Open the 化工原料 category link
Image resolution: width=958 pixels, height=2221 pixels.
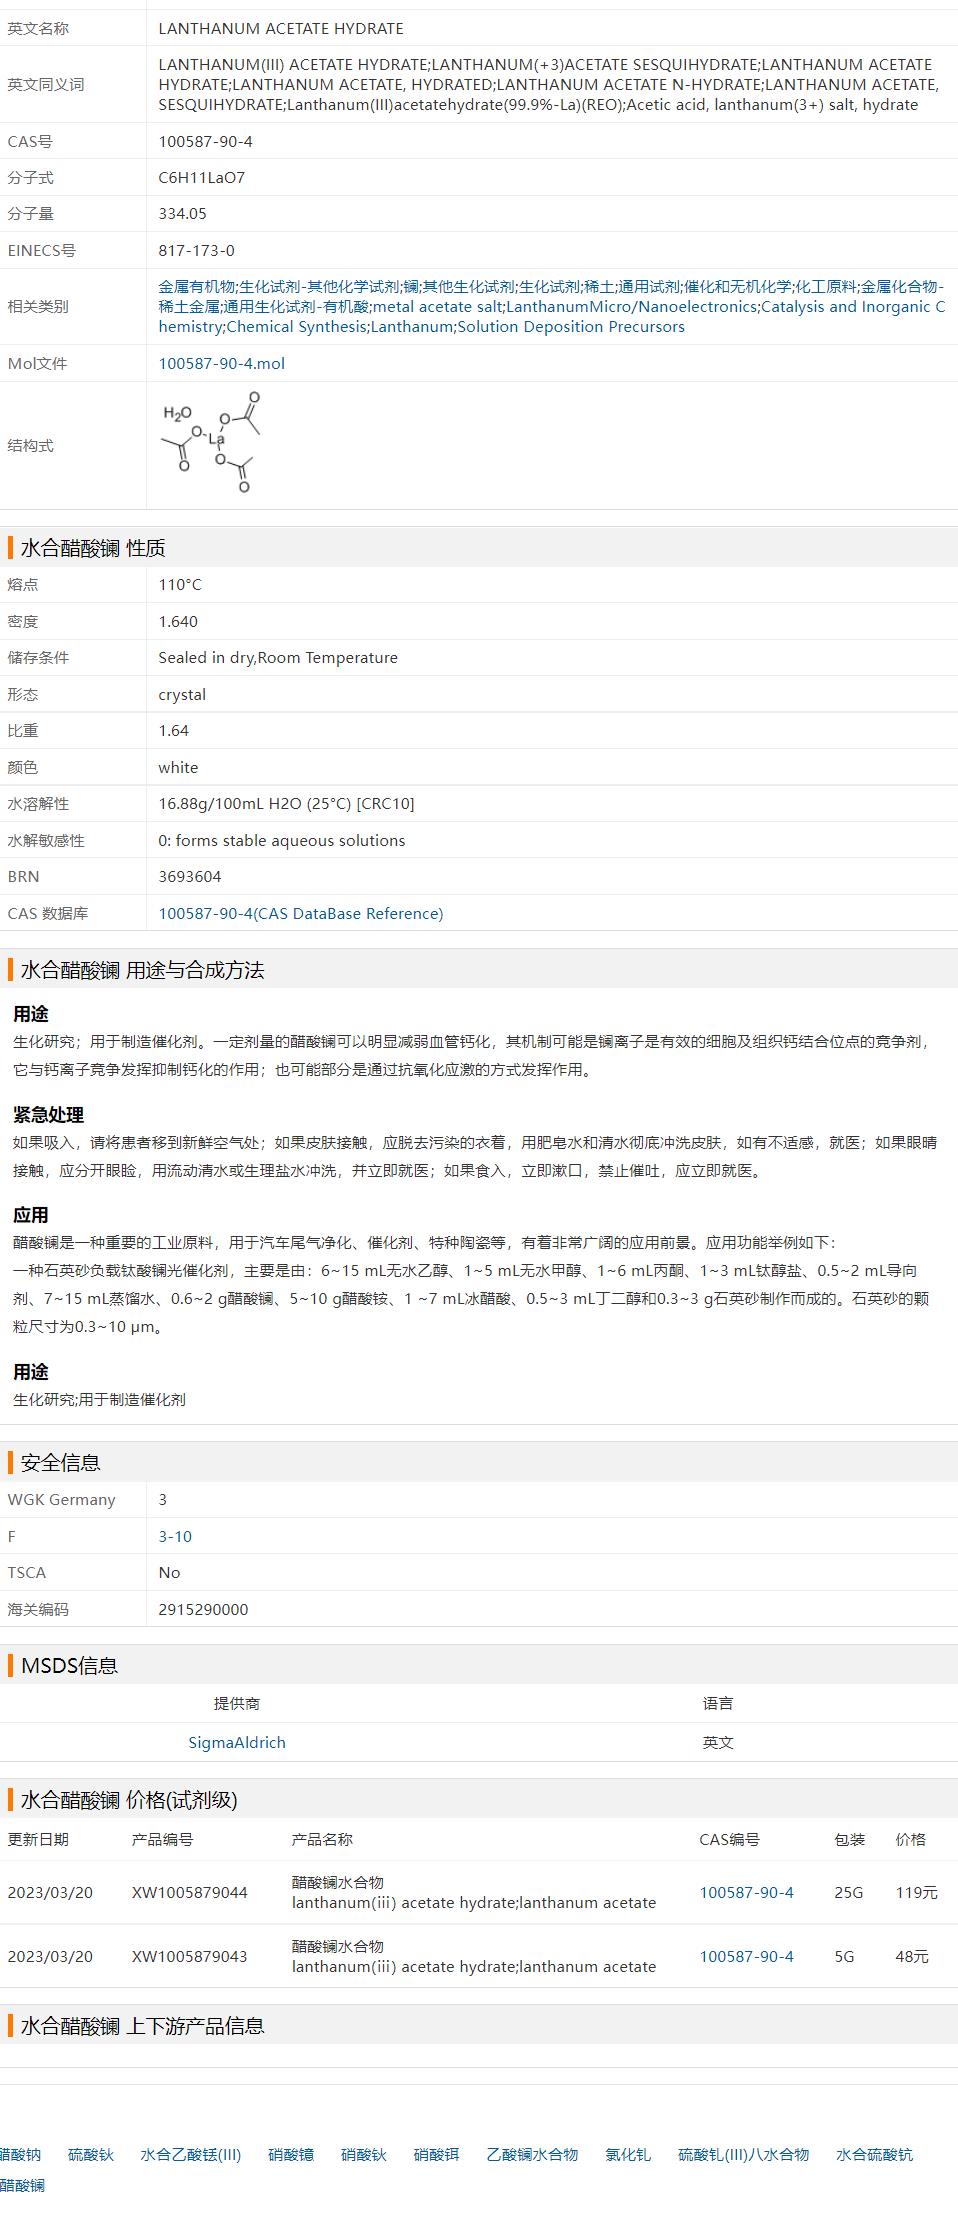coord(825,287)
